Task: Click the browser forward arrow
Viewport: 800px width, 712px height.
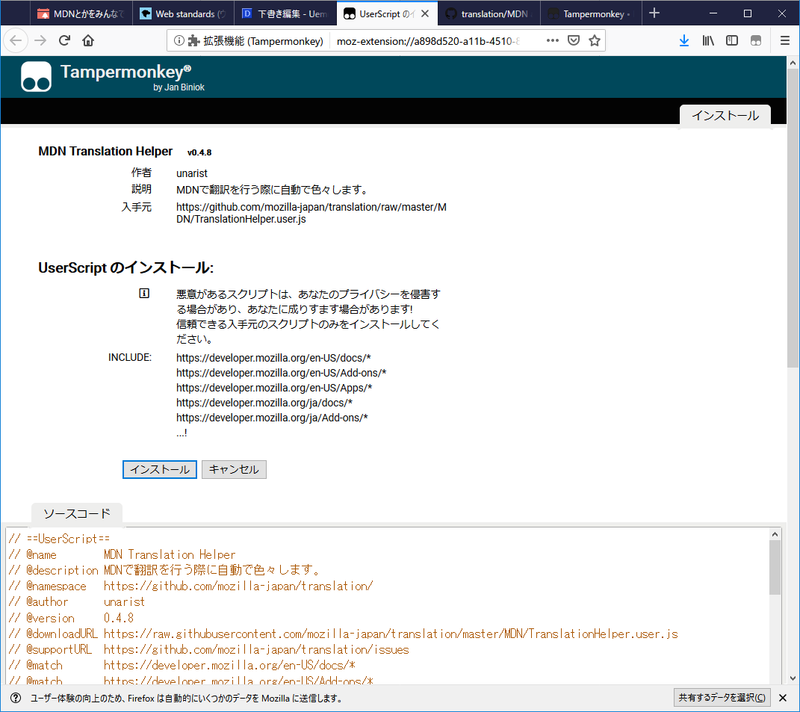Action: pyautogui.click(x=40, y=41)
